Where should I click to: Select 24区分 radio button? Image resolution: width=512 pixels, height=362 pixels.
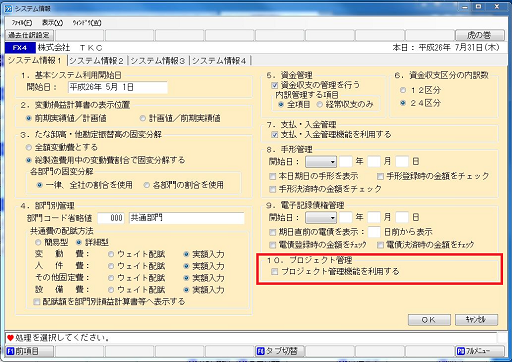(x=403, y=103)
